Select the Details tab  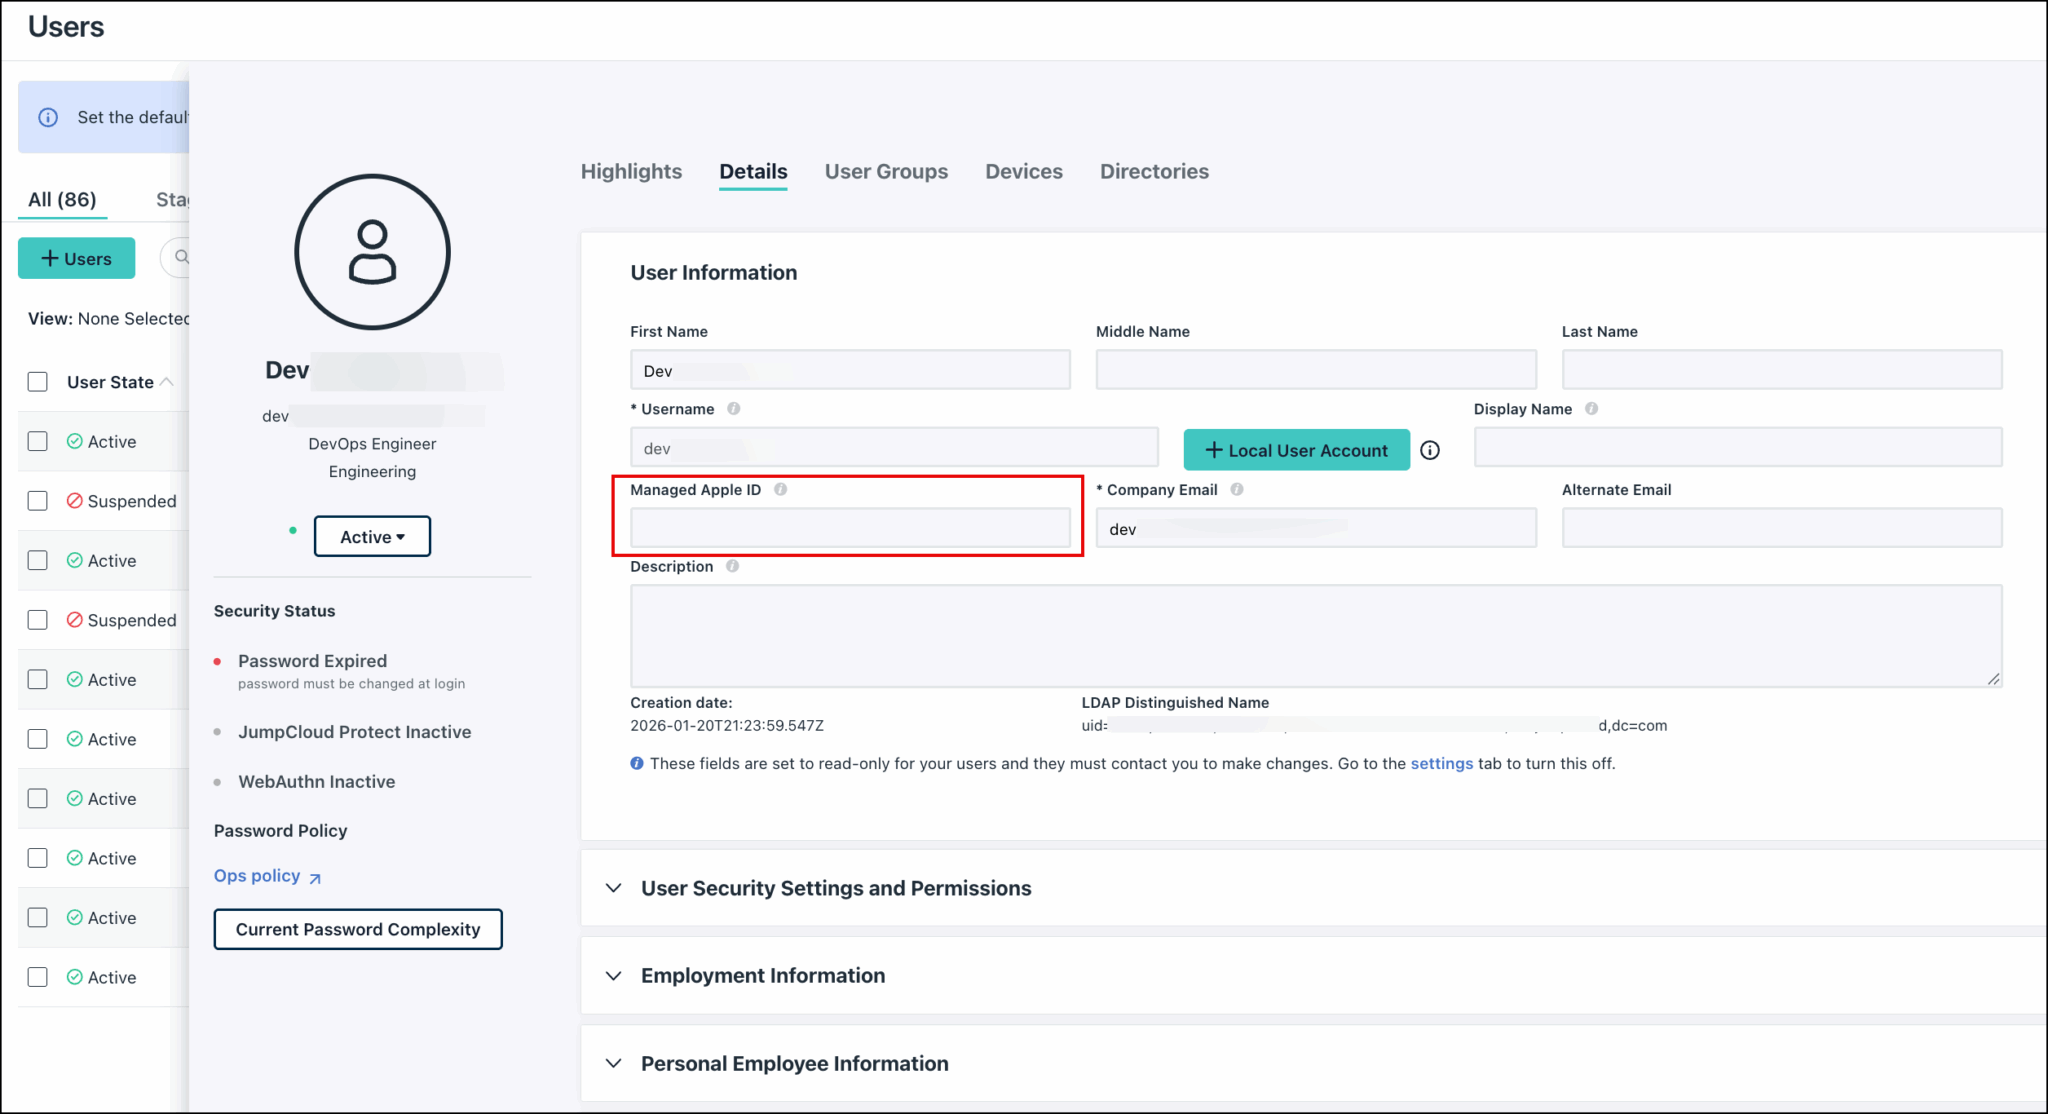pos(753,171)
